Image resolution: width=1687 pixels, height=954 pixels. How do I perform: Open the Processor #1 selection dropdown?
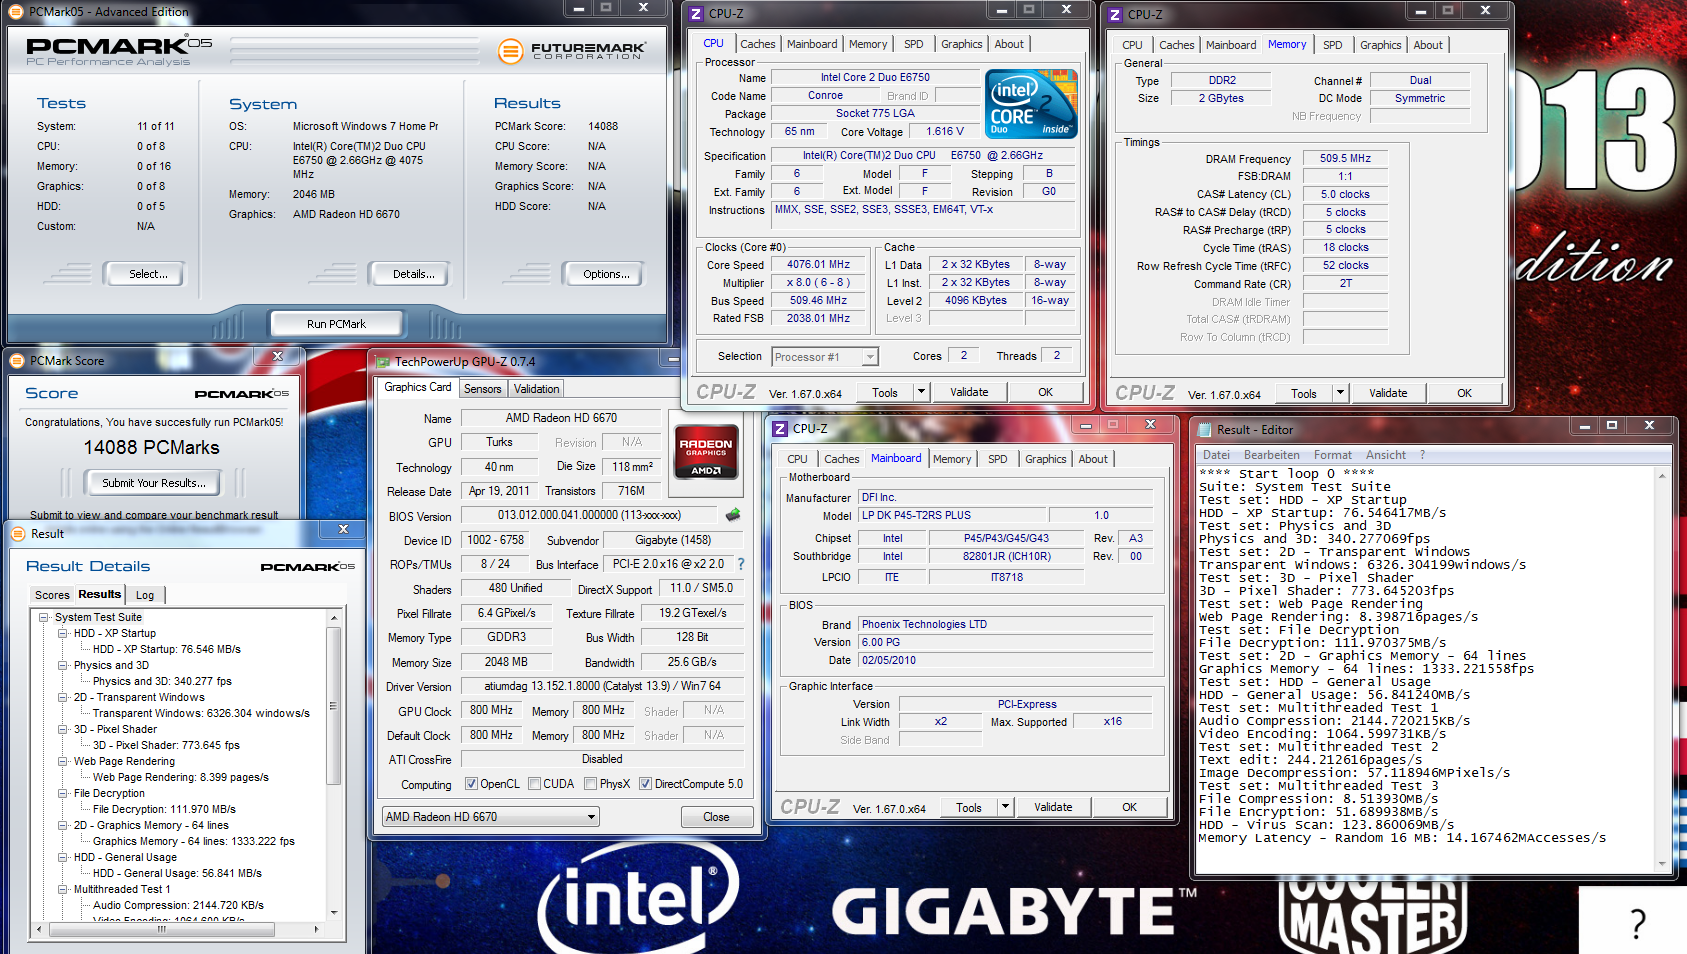[x=870, y=357]
